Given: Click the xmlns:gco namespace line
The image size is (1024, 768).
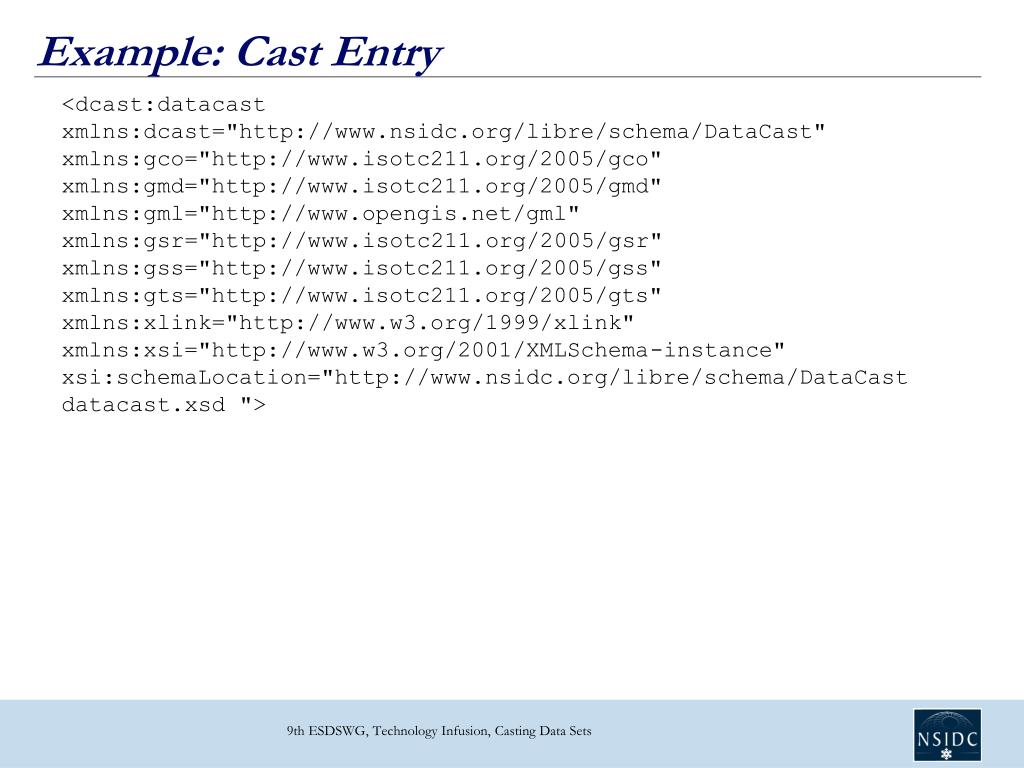Looking at the screenshot, I should pos(362,159).
